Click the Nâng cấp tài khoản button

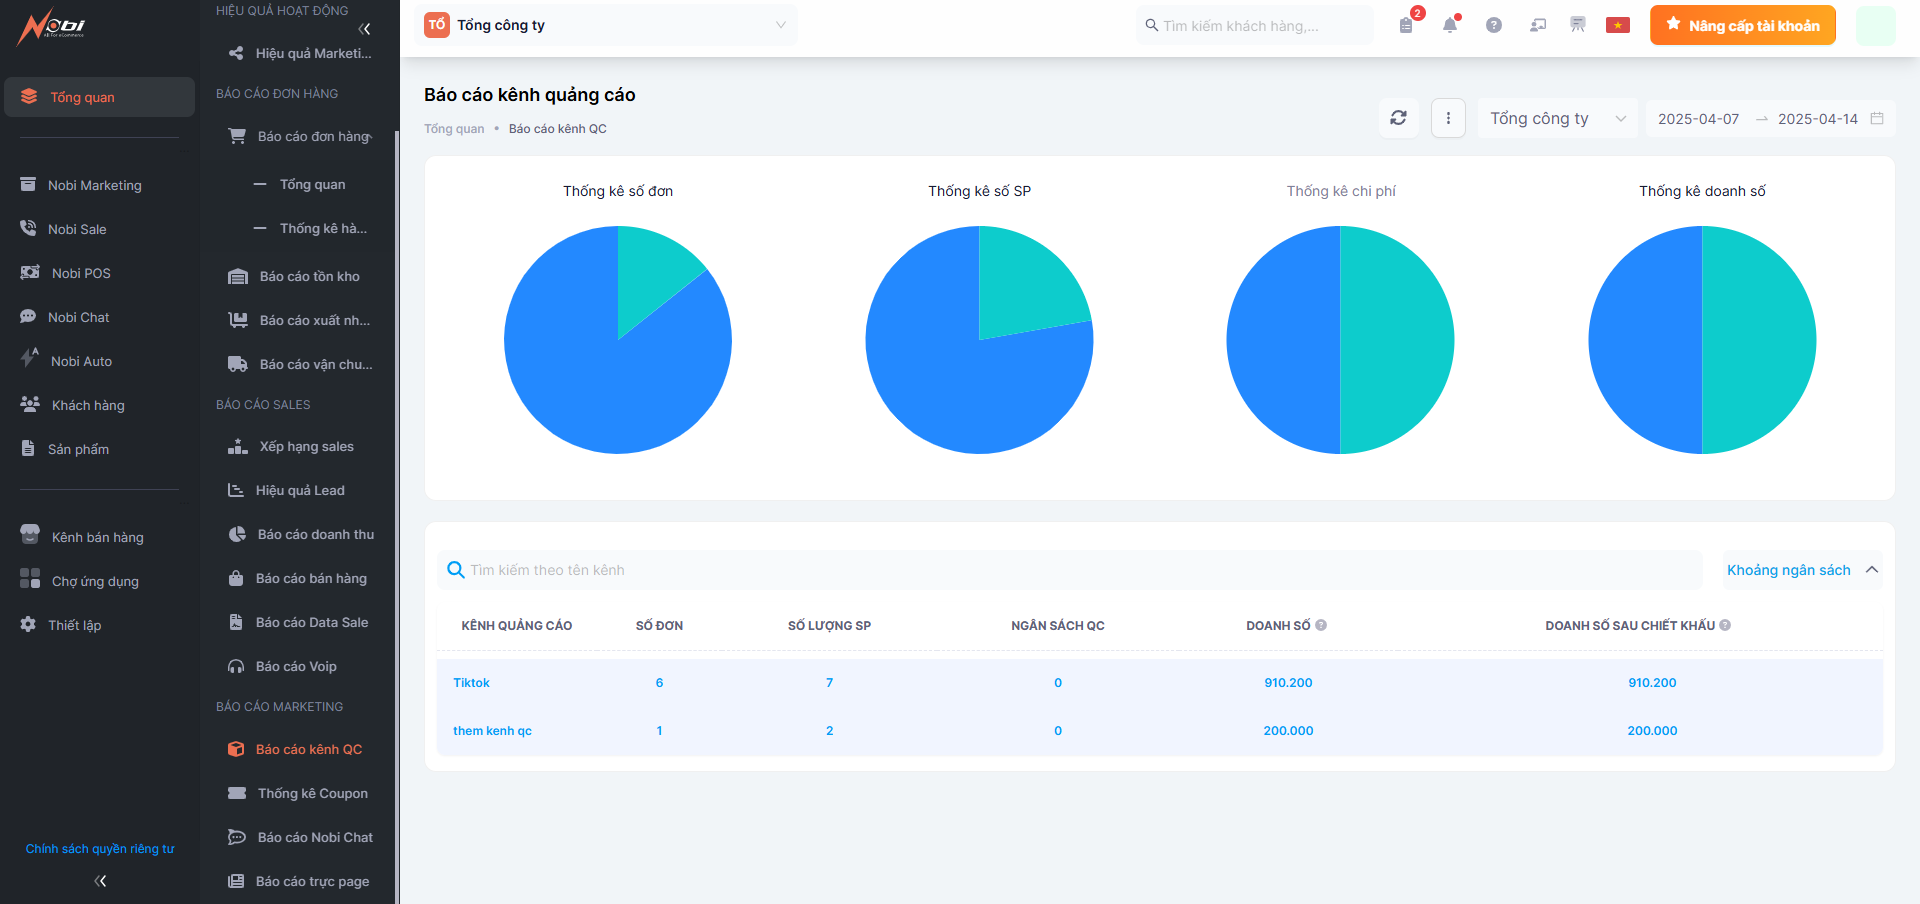pyautogui.click(x=1742, y=26)
